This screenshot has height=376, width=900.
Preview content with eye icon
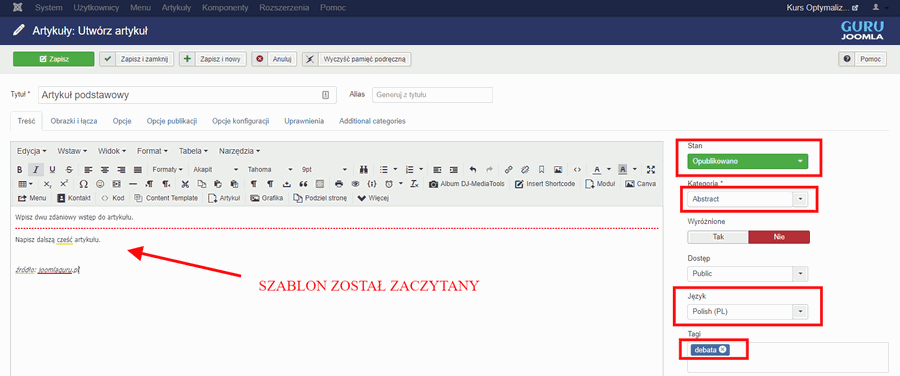tap(355, 184)
